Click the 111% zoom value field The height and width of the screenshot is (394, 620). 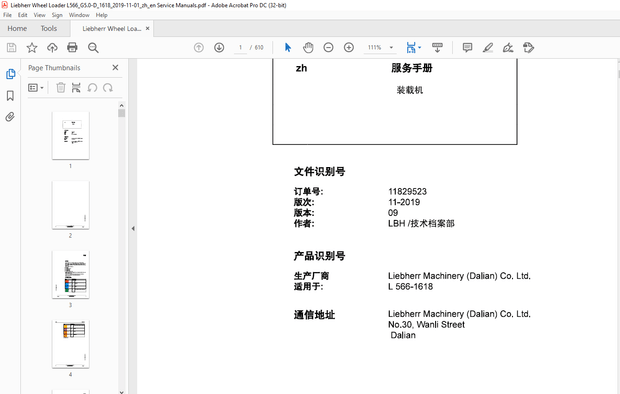coord(374,47)
